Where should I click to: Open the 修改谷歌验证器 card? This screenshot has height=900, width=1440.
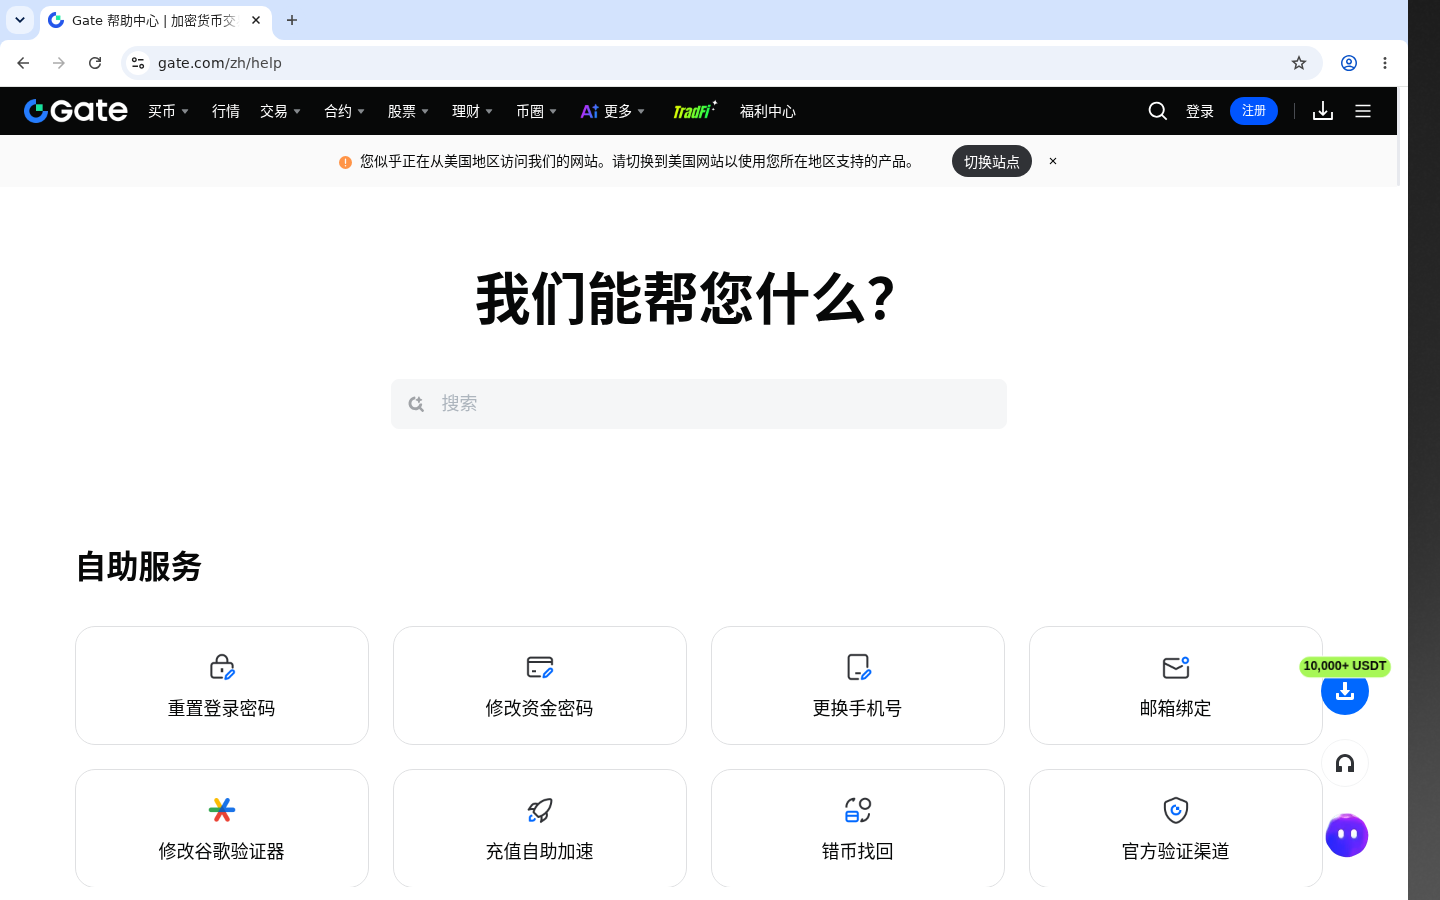click(222, 828)
